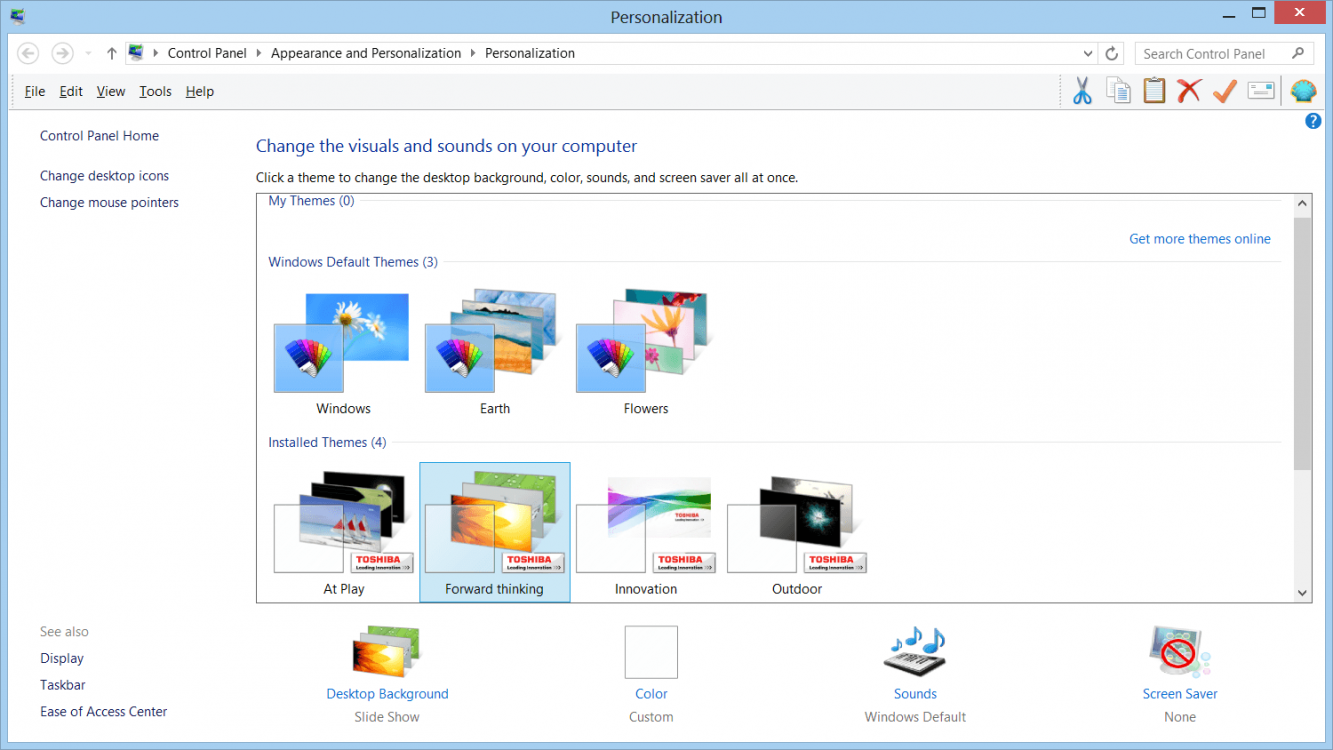Expand chevron after Appearance and Personalization breadcrumb
The image size is (1333, 750).
473,53
